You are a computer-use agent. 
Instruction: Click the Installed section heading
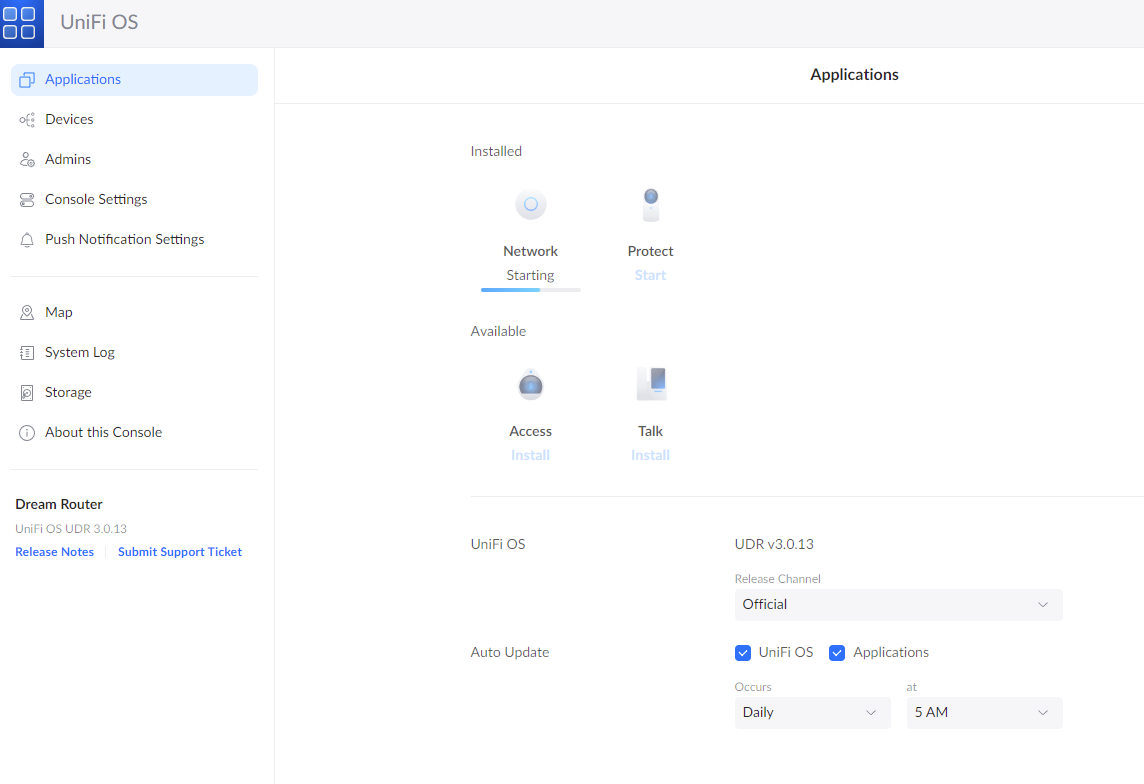pyautogui.click(x=496, y=152)
